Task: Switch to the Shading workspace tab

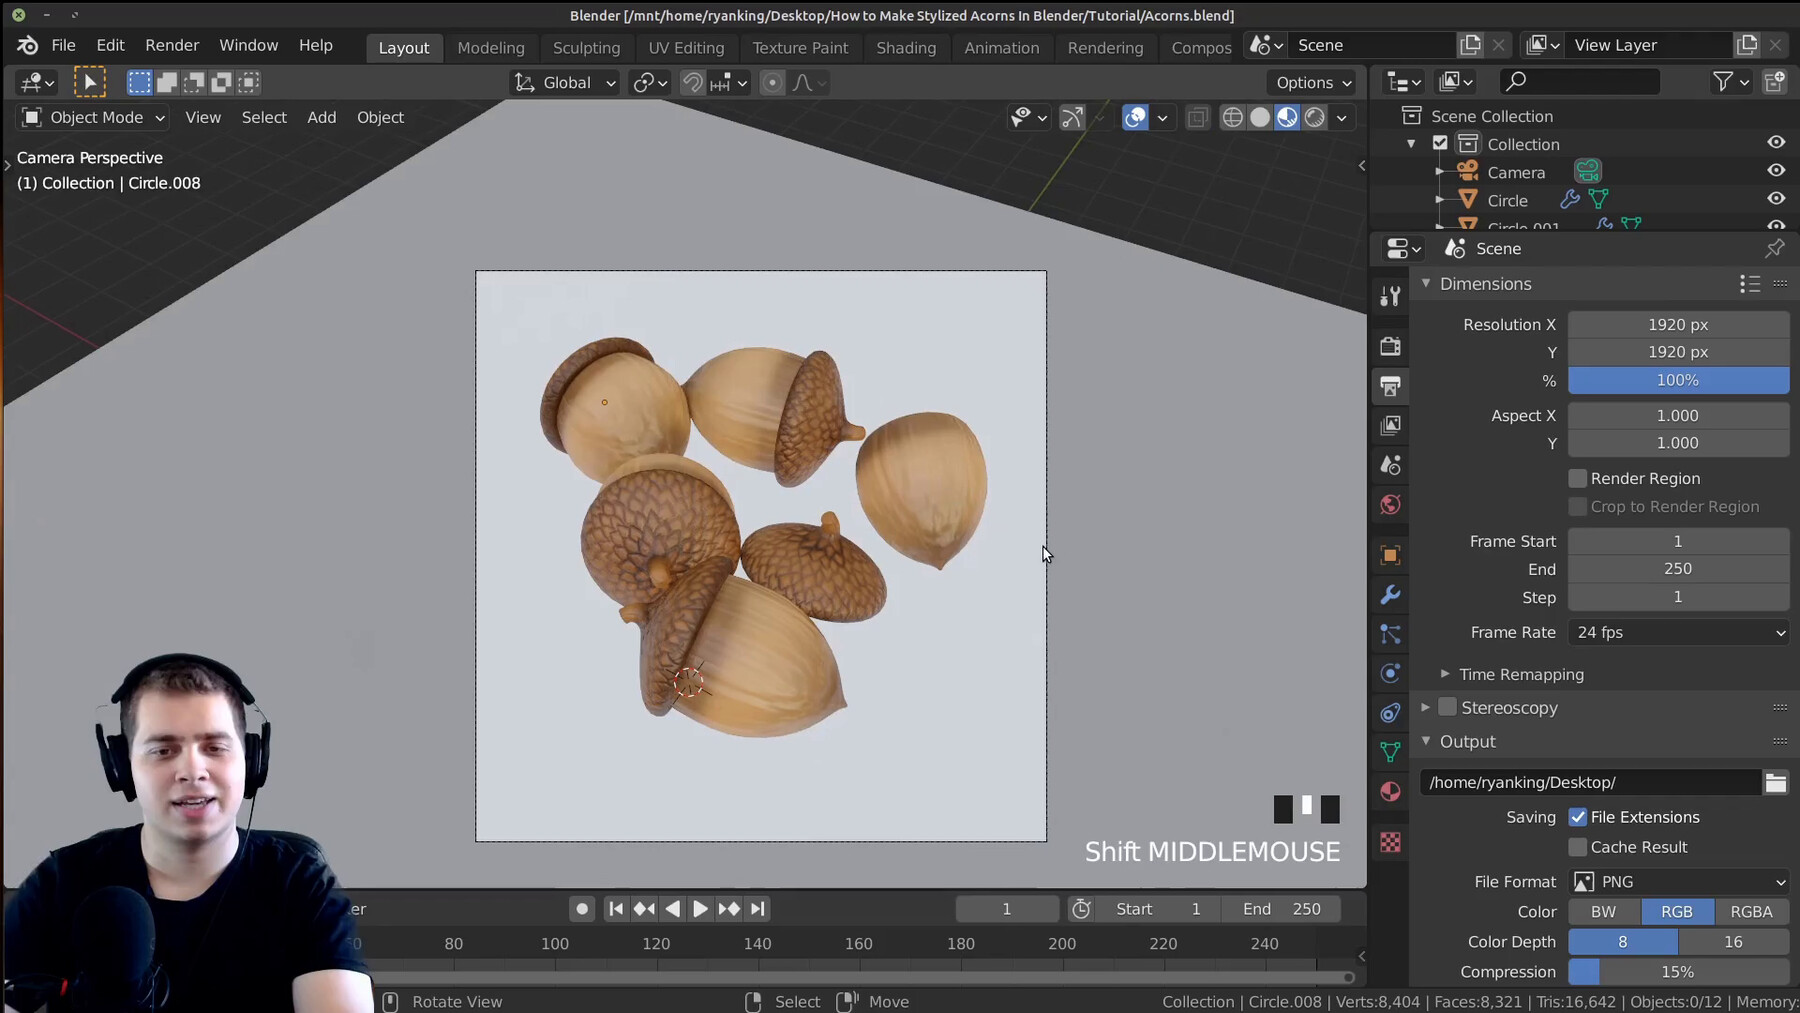Action: (x=905, y=48)
